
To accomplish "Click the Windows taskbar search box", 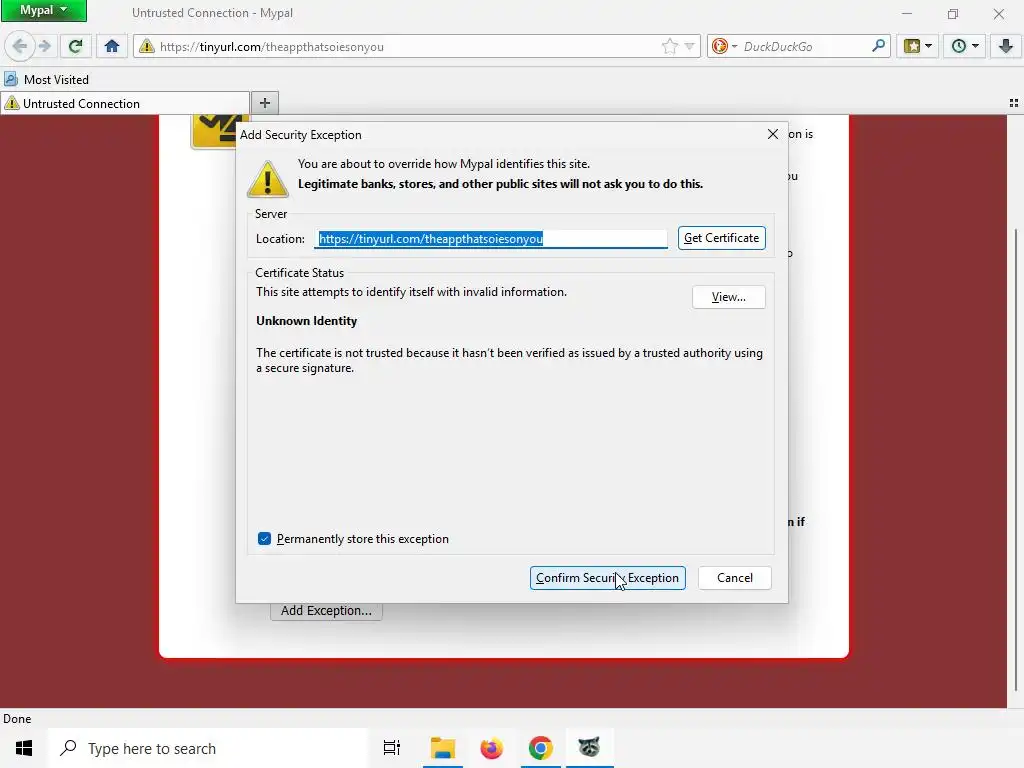I will tap(208, 748).
